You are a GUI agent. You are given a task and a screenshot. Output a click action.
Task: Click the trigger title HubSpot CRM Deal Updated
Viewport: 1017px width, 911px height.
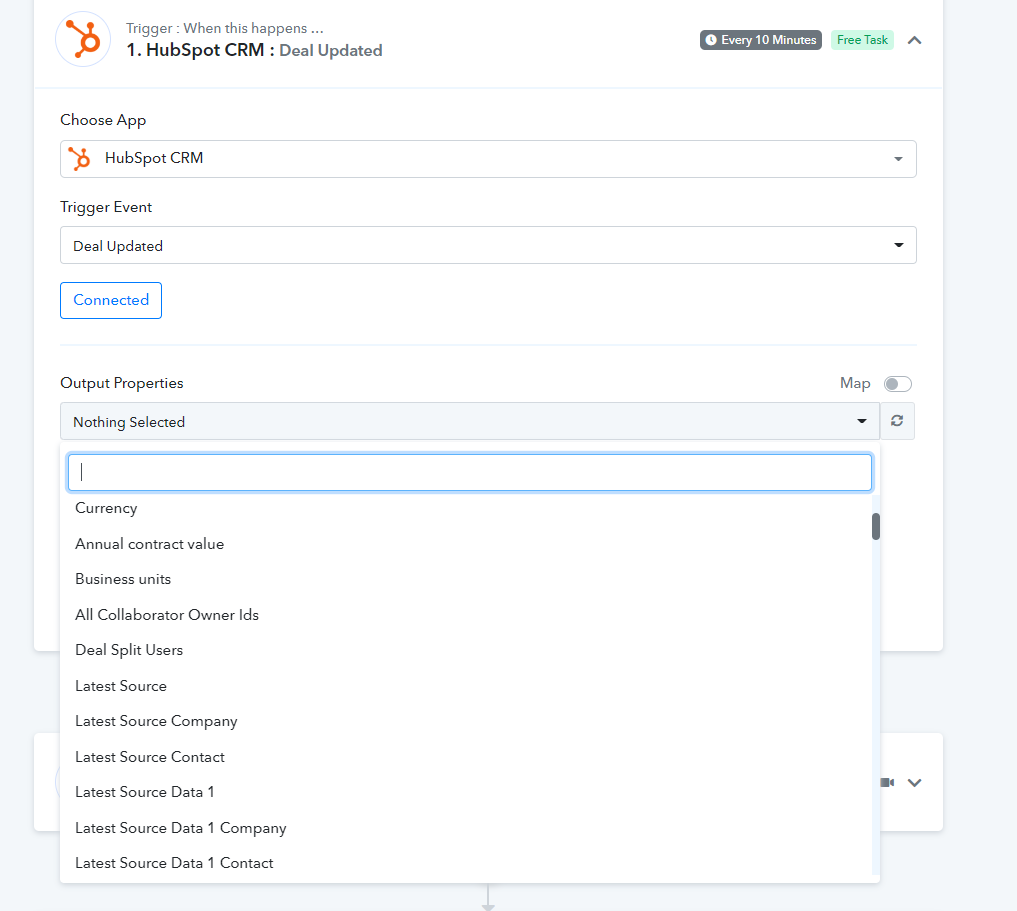[254, 51]
